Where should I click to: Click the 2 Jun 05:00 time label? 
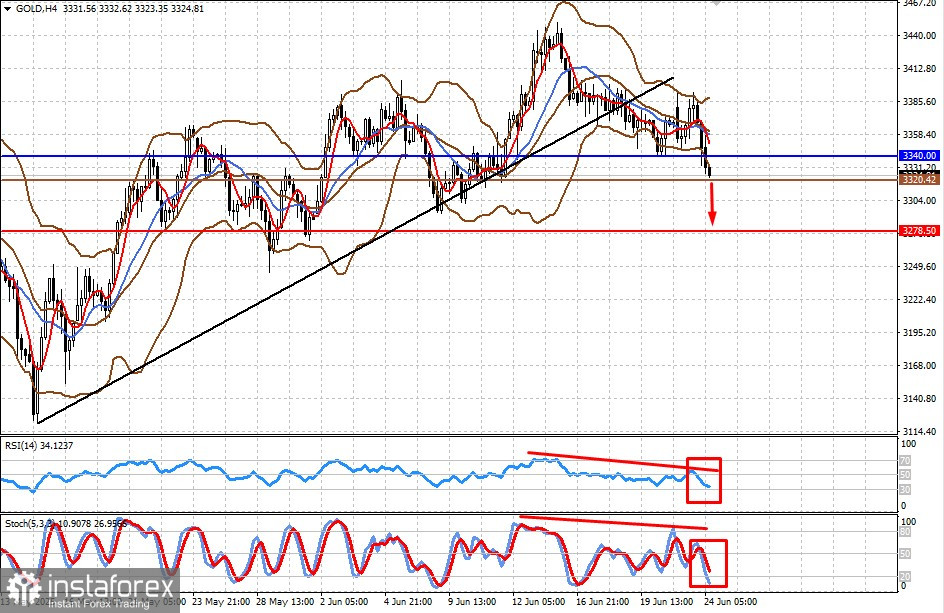(344, 602)
